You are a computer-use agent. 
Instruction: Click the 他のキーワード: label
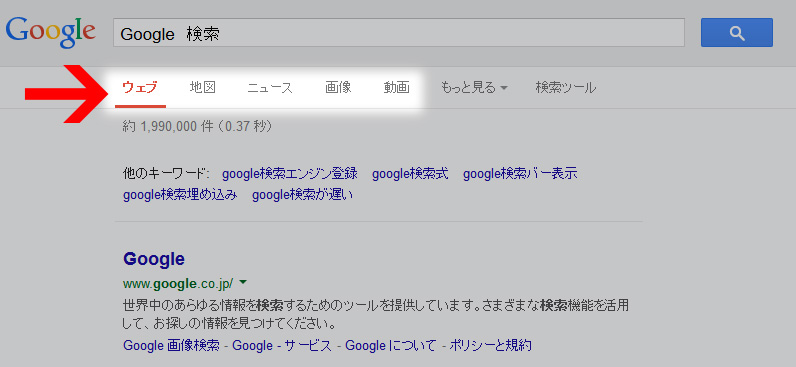pyautogui.click(x=166, y=174)
